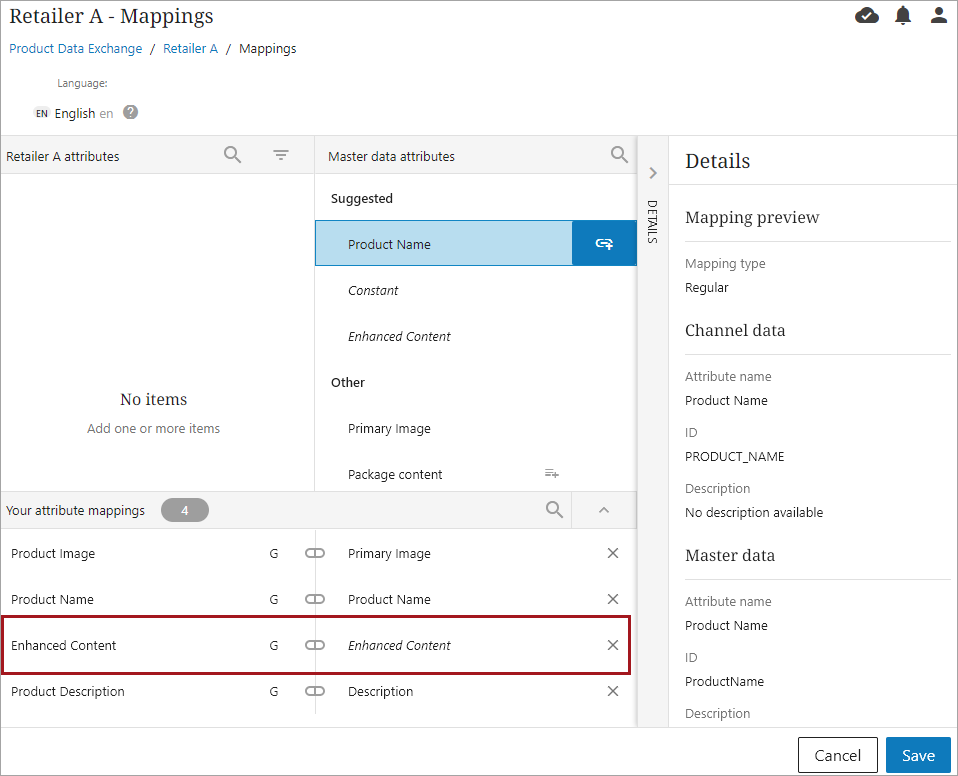Click add icon beside Package content
This screenshot has height=776, width=958.
pyautogui.click(x=551, y=473)
